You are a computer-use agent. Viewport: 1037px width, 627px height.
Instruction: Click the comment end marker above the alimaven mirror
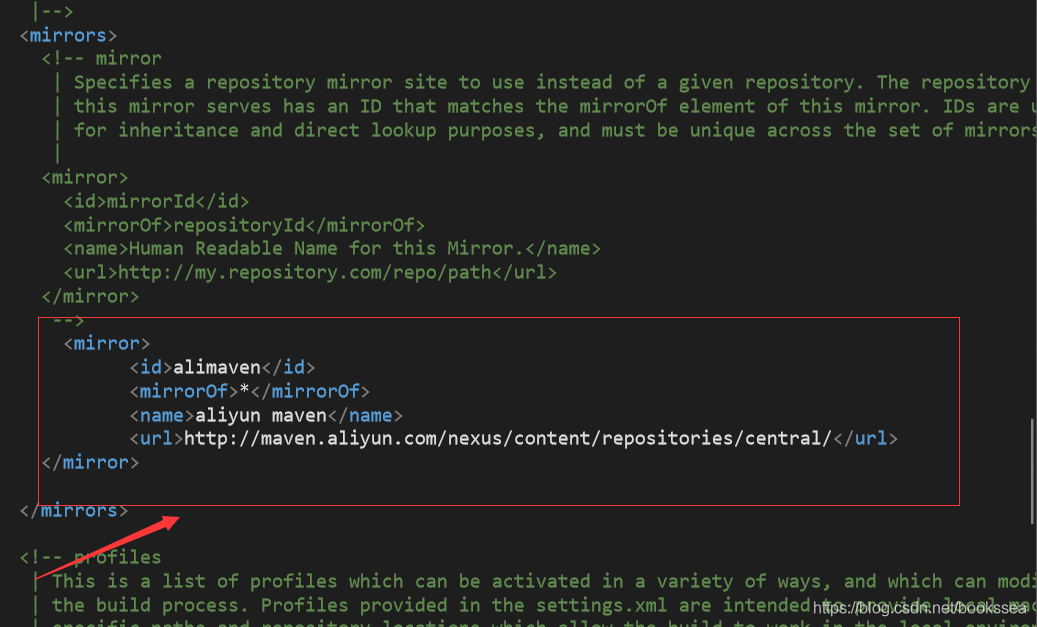(x=68, y=320)
